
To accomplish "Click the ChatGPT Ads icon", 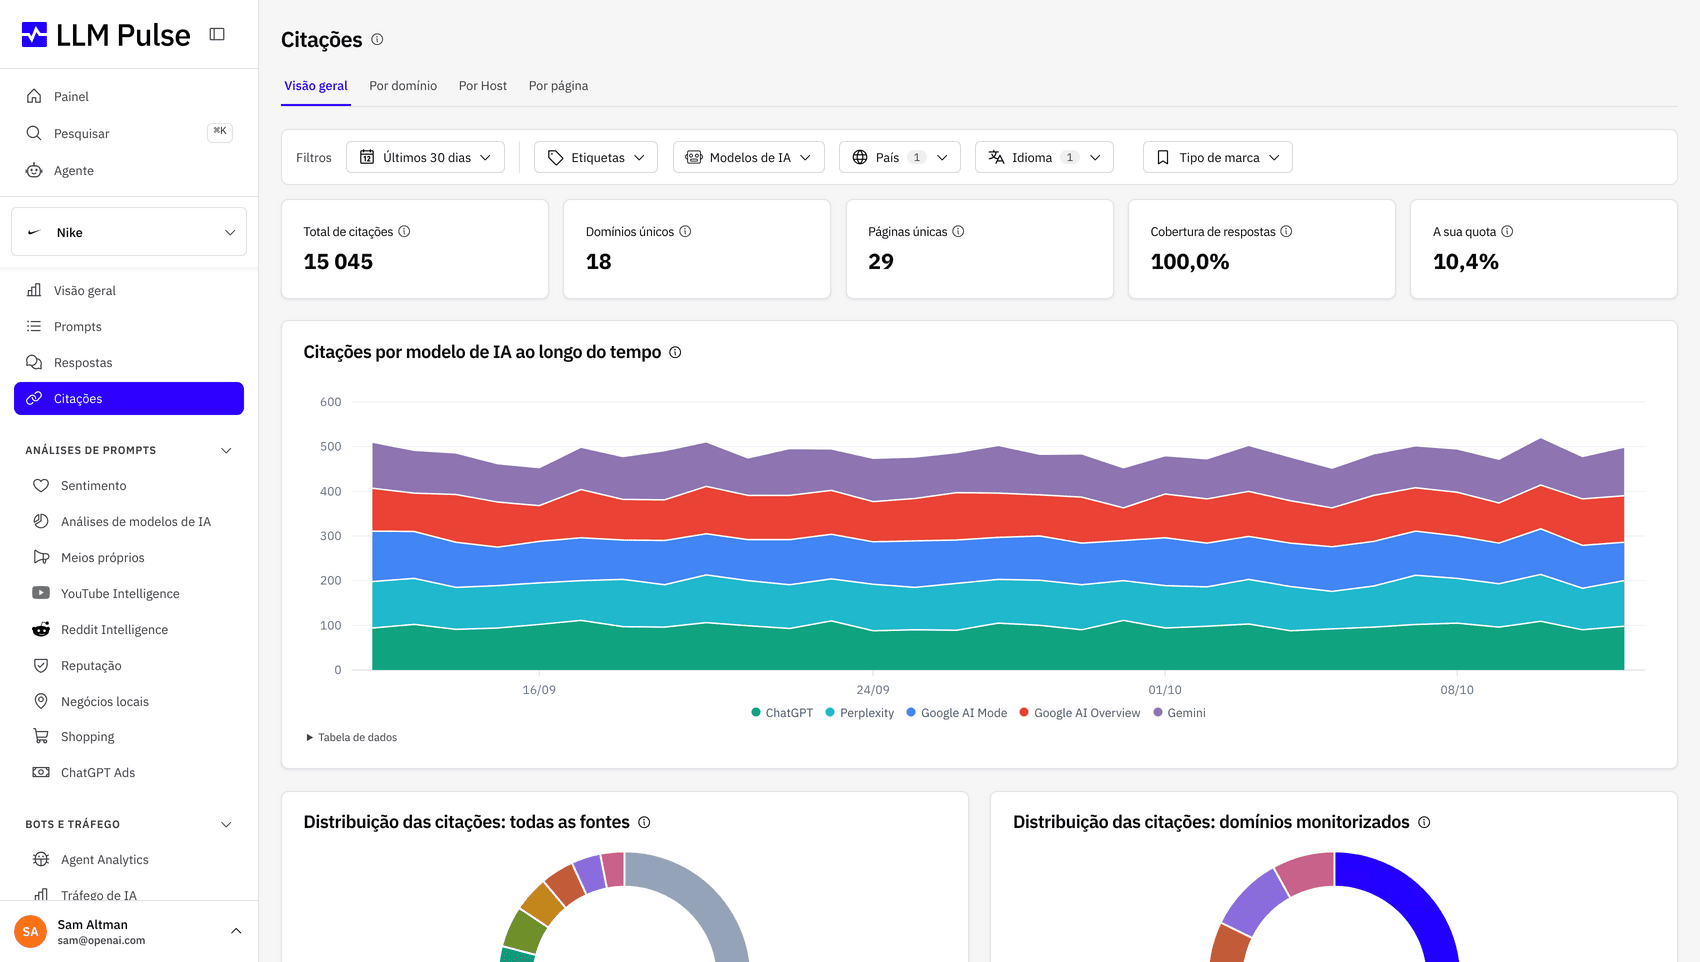I will pyautogui.click(x=41, y=772).
